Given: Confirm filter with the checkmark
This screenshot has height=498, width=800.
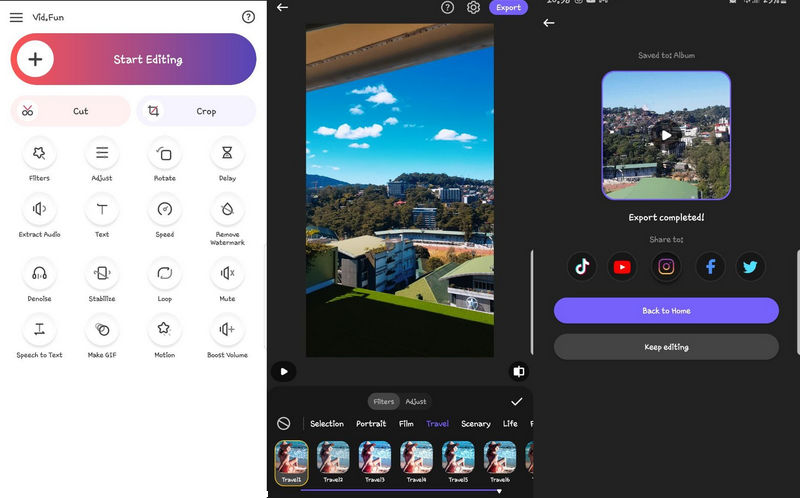Looking at the screenshot, I should point(516,402).
